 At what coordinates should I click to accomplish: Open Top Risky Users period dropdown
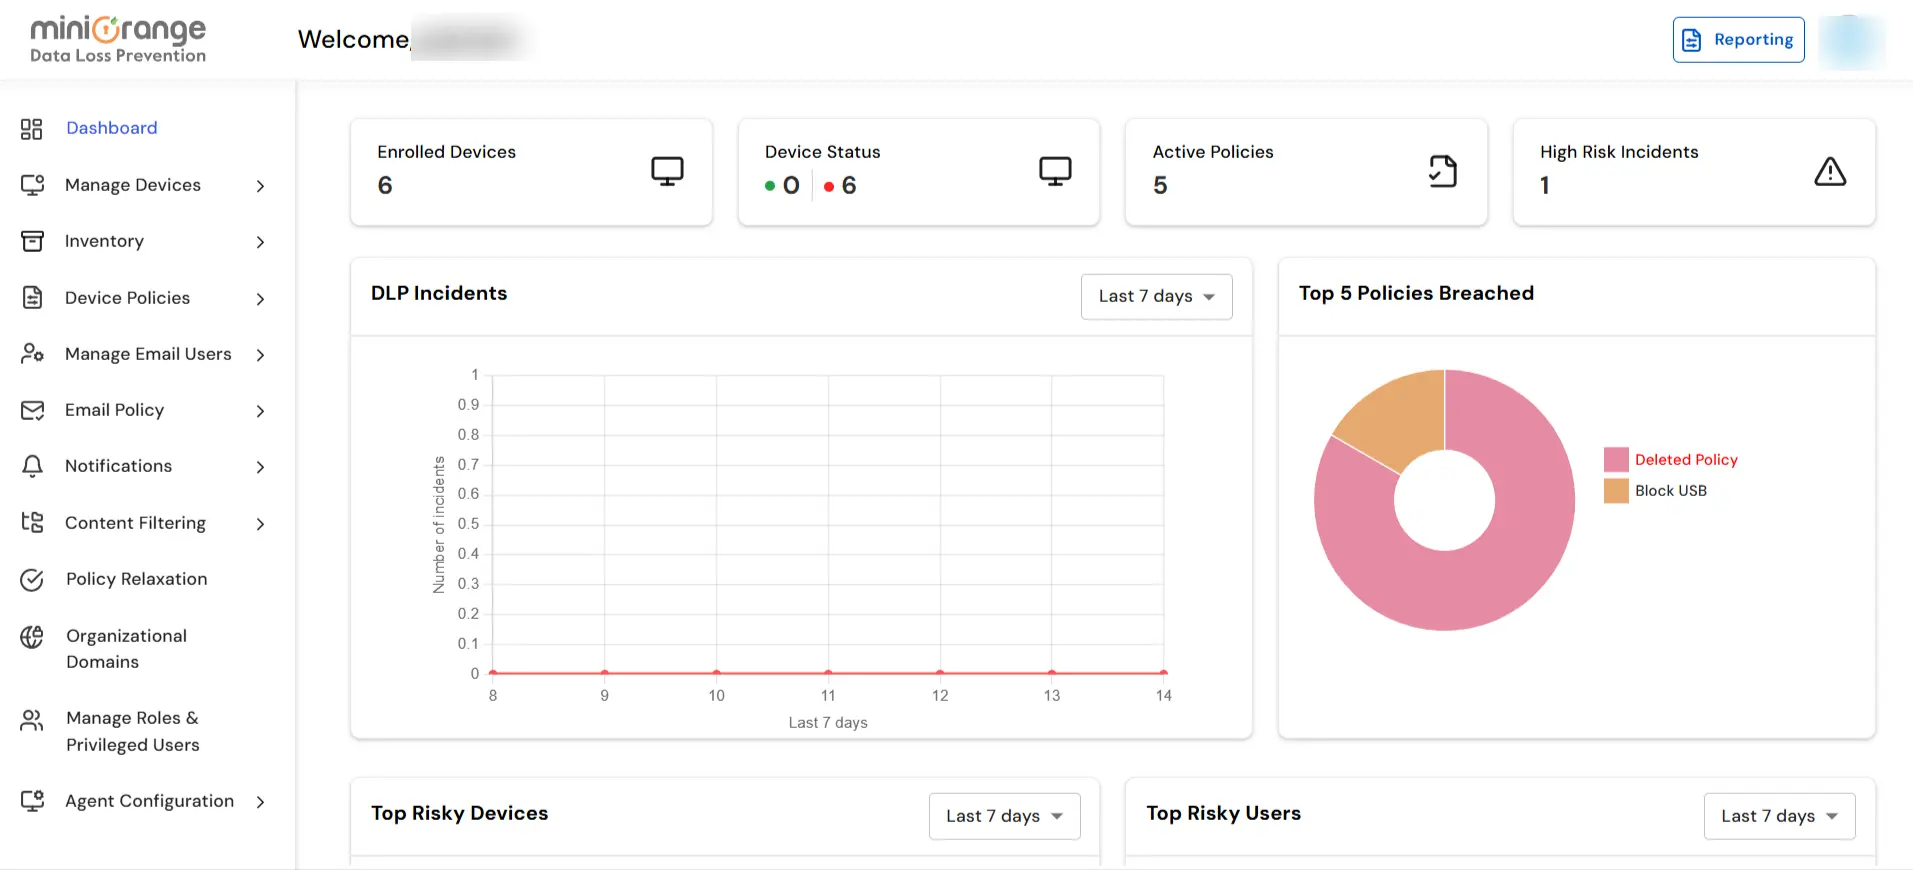point(1779,816)
